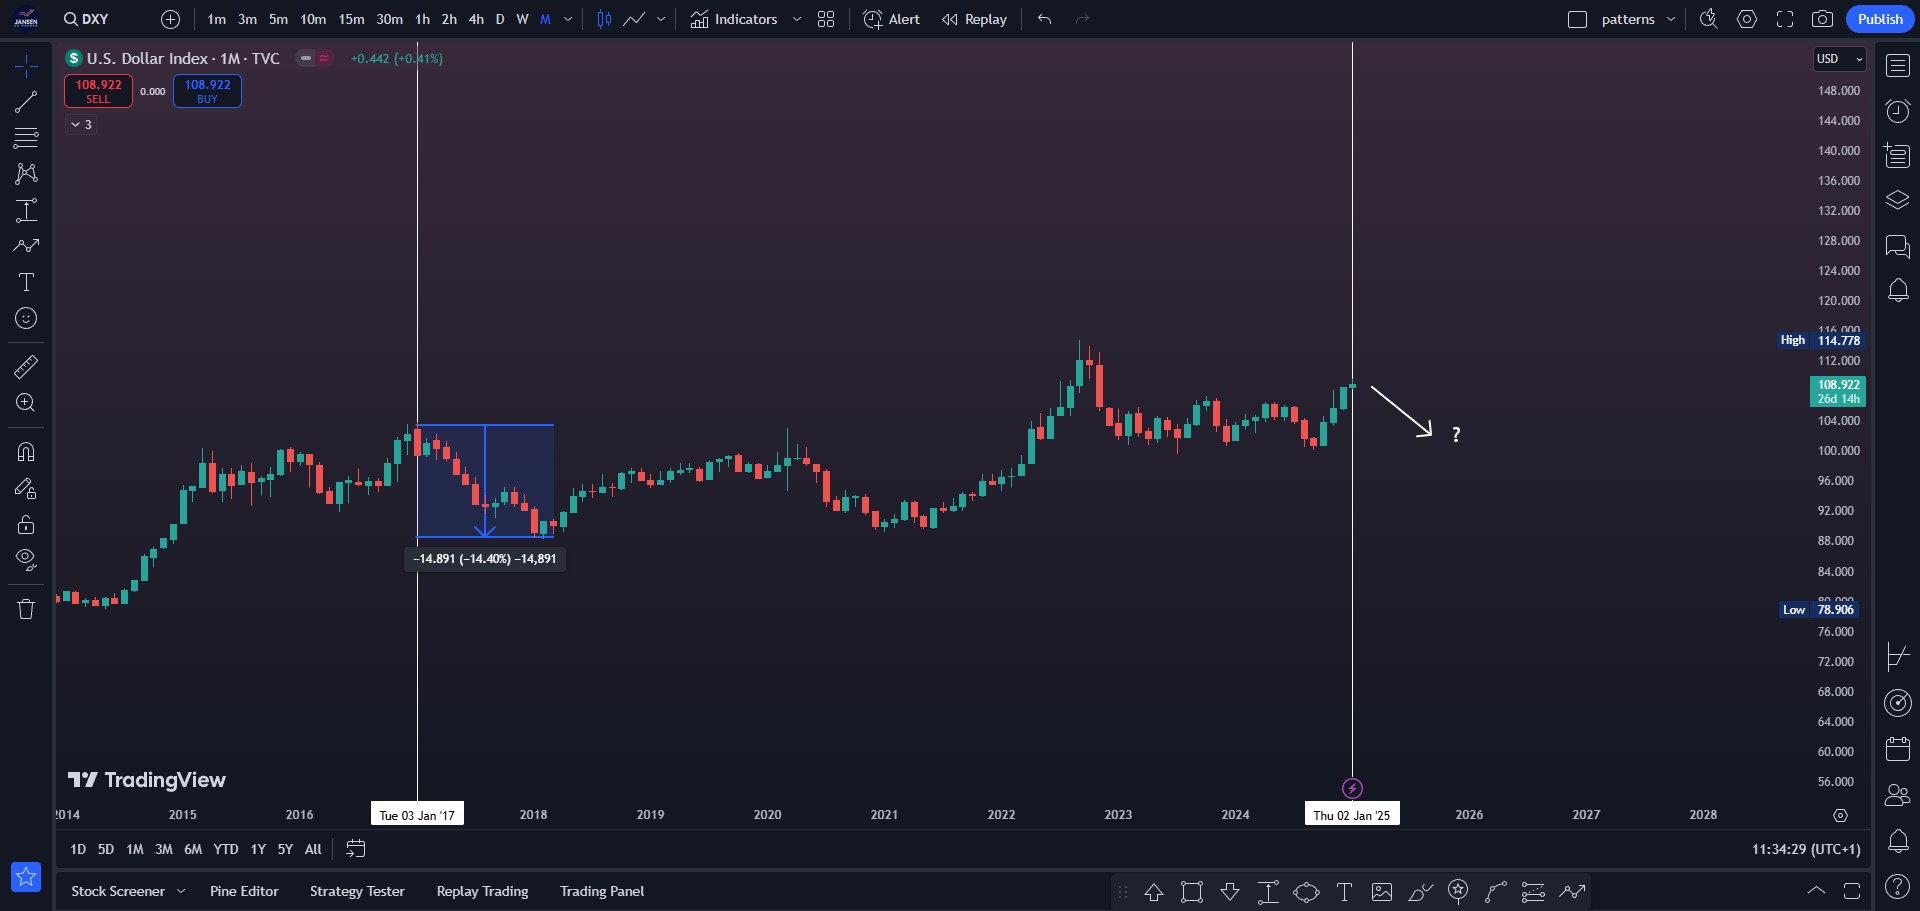Screen dimensions: 1920x911
Task: Create a new Alert
Action: click(892, 19)
